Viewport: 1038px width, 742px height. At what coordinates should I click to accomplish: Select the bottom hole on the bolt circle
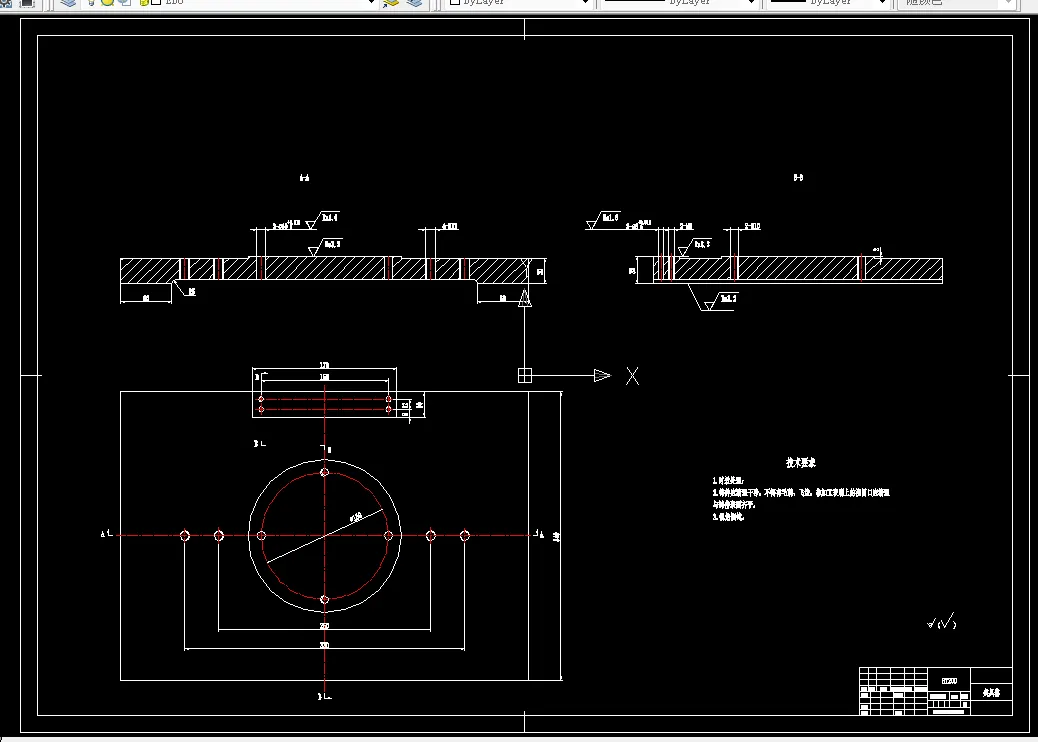324,600
